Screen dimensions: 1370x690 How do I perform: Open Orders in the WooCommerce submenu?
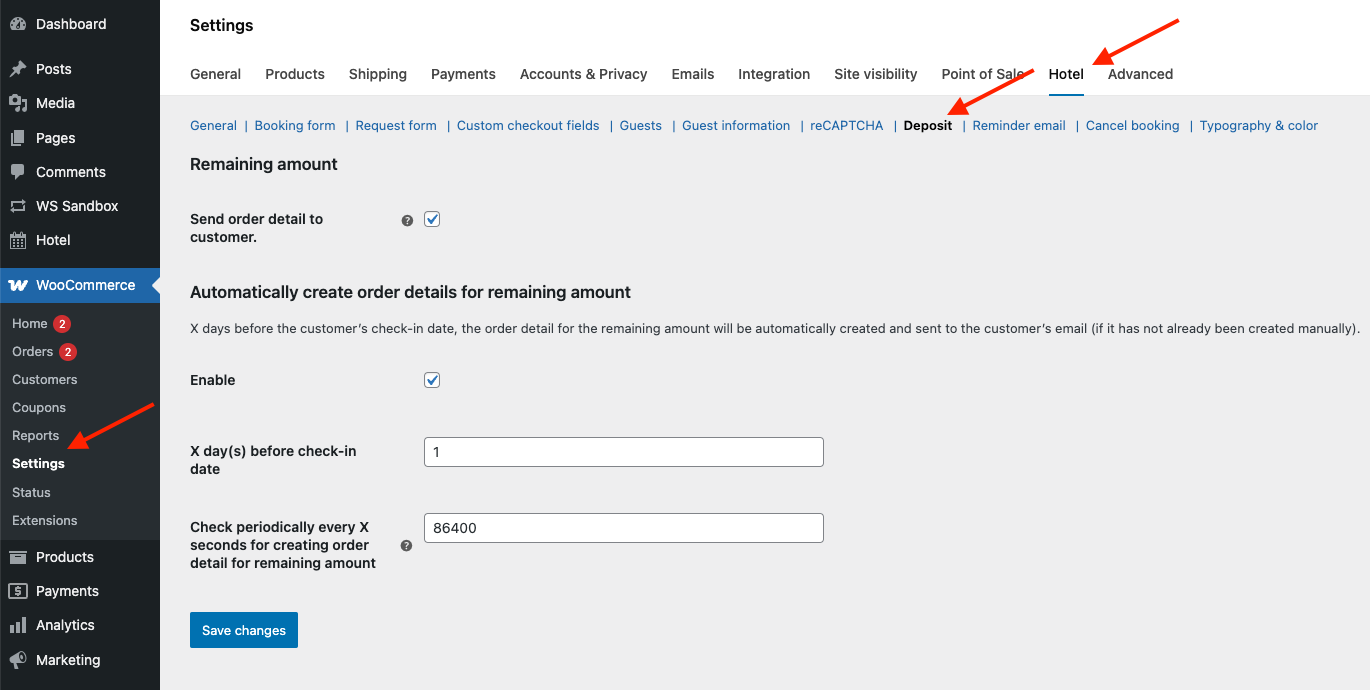(32, 352)
